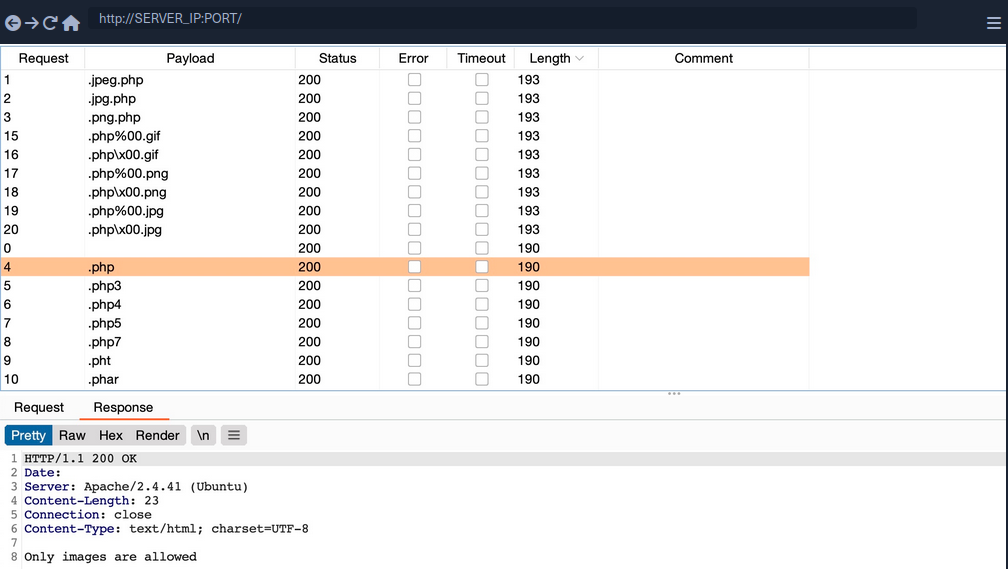
Task: Sort results by the Payload column header
Action: (190, 59)
